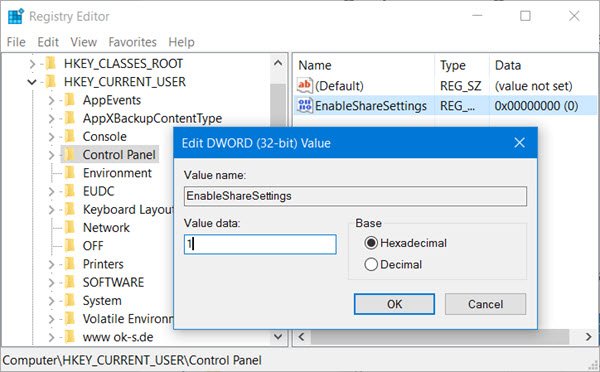The width and height of the screenshot is (600, 372).
Task: Expand the System key
Action: tap(51, 301)
